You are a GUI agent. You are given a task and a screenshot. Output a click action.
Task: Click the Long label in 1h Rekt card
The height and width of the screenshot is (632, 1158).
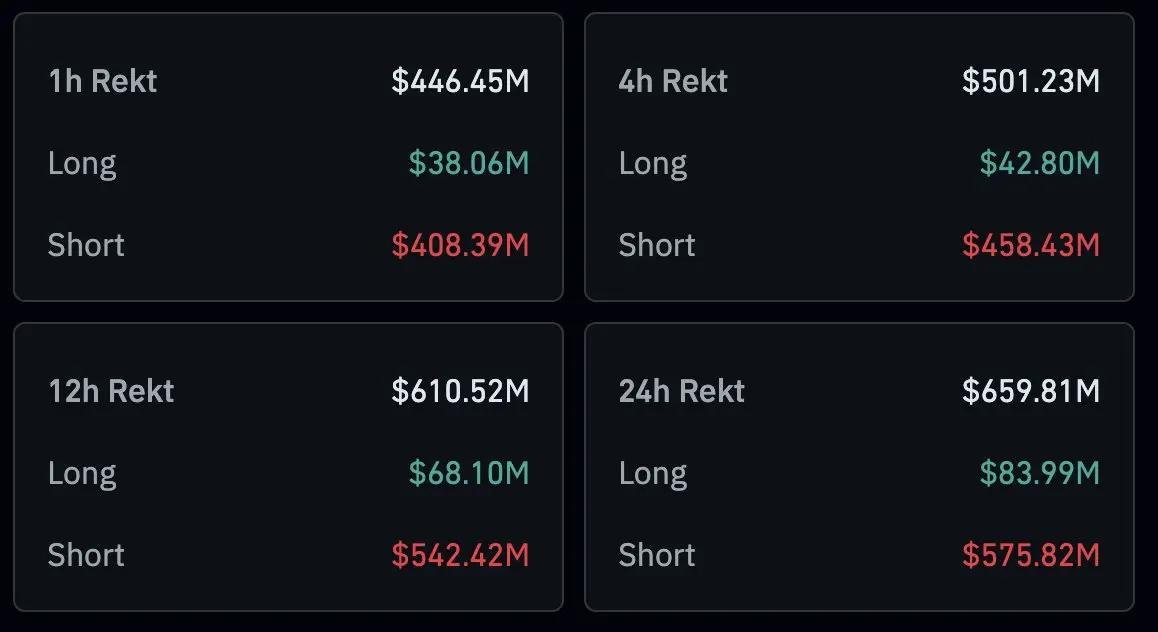(82, 163)
